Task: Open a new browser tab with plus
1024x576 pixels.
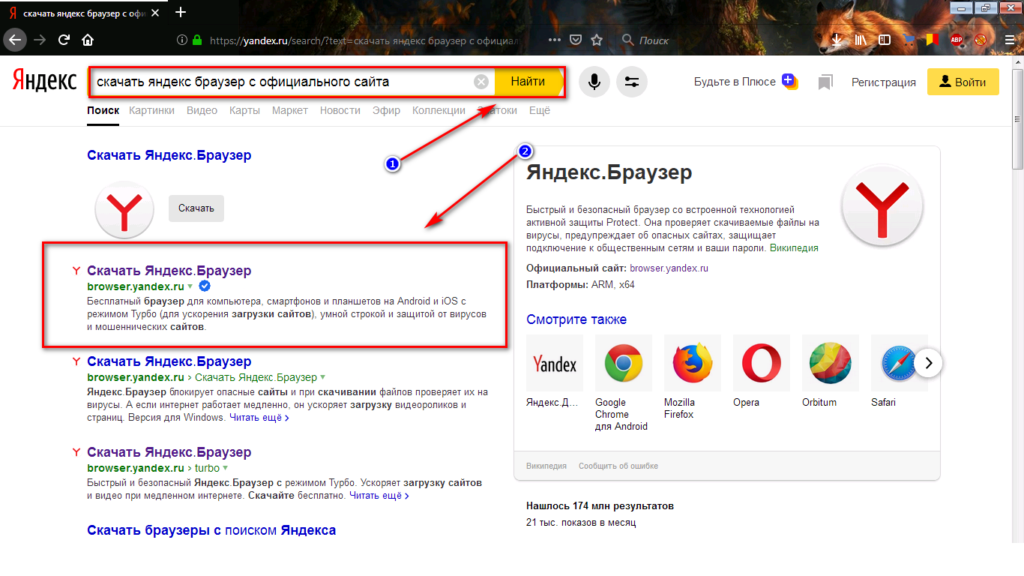Action: tap(181, 12)
